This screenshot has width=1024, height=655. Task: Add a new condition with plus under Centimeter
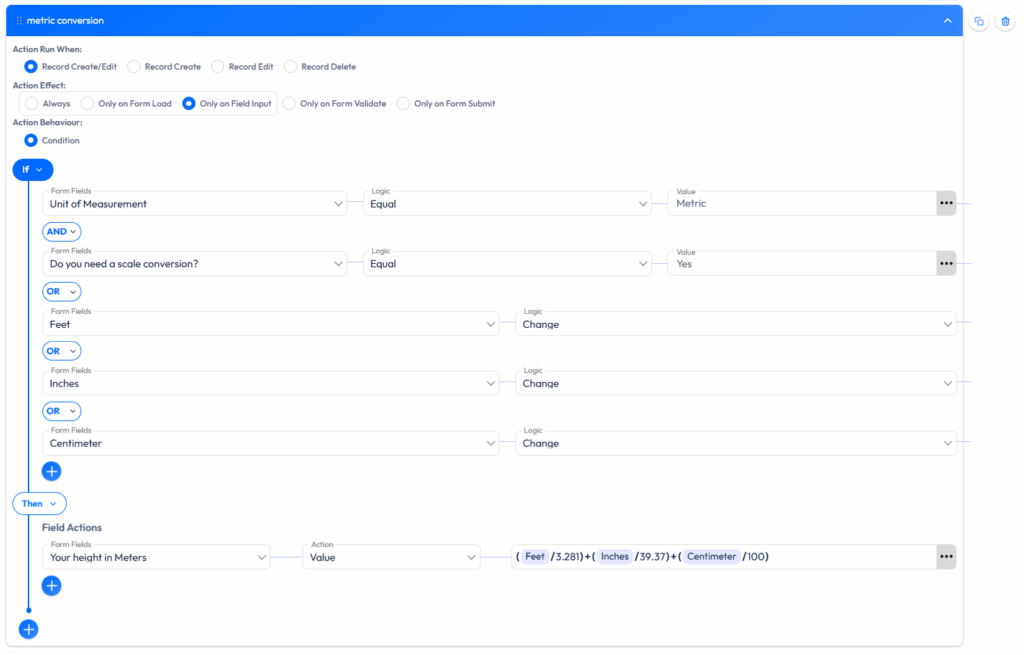click(x=52, y=471)
